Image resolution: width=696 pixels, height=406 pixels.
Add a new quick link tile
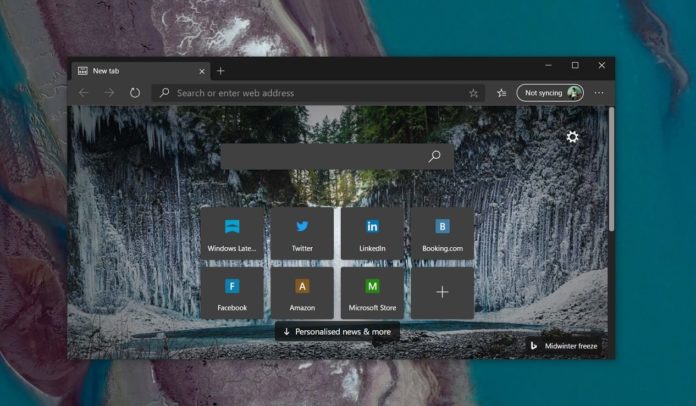point(441,292)
